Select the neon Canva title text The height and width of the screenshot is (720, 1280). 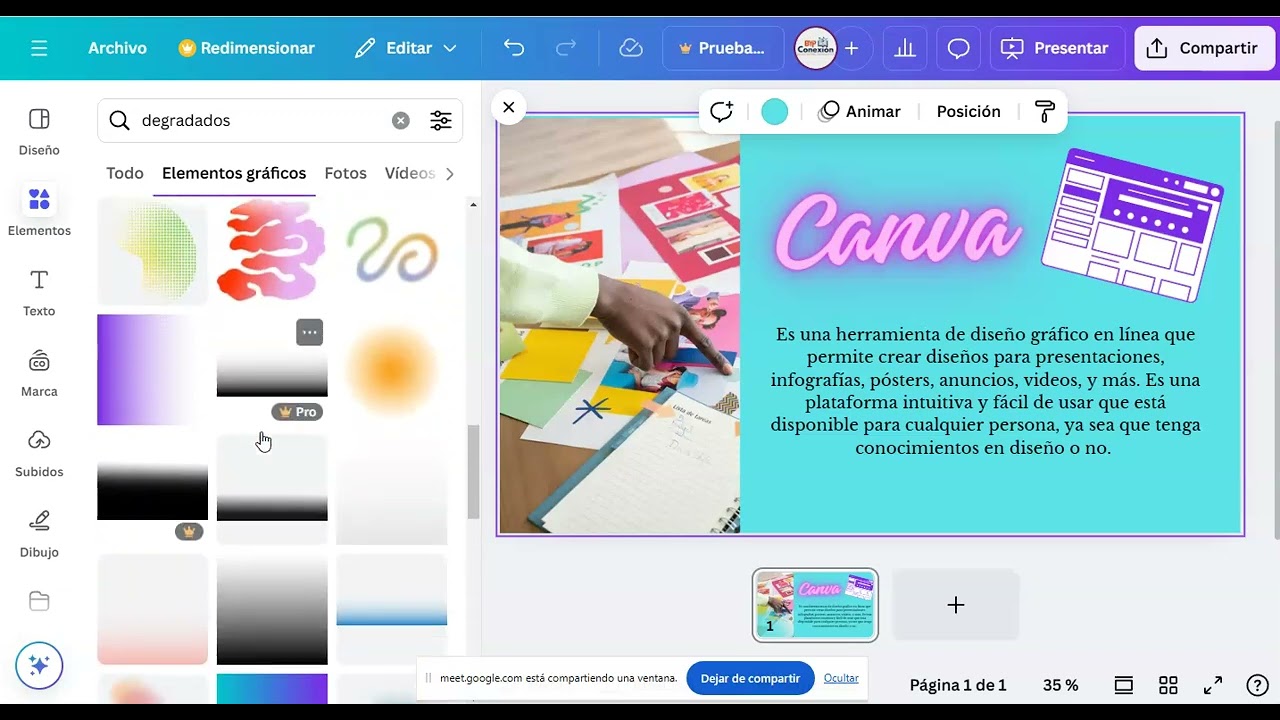click(897, 235)
